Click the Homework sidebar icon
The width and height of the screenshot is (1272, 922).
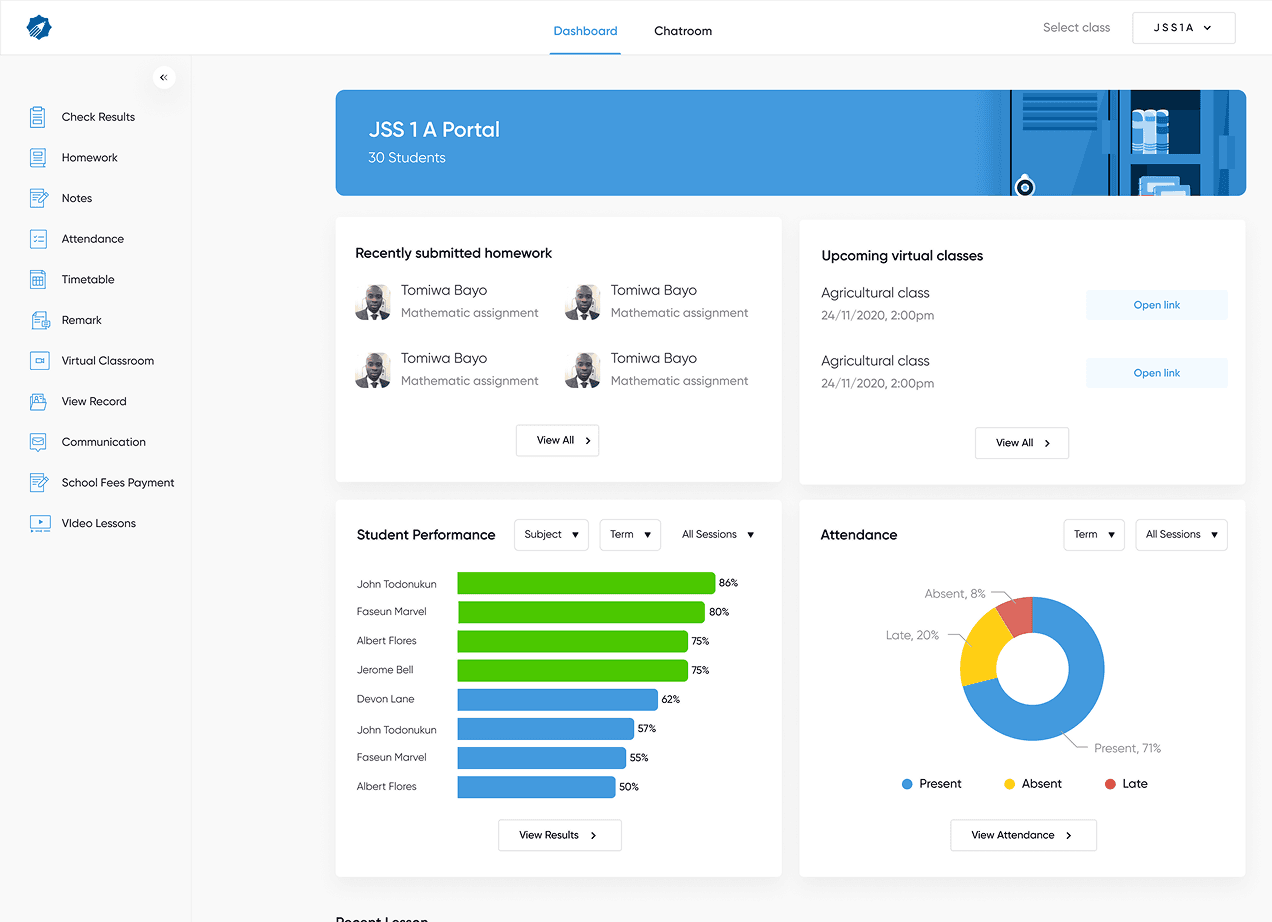(38, 158)
